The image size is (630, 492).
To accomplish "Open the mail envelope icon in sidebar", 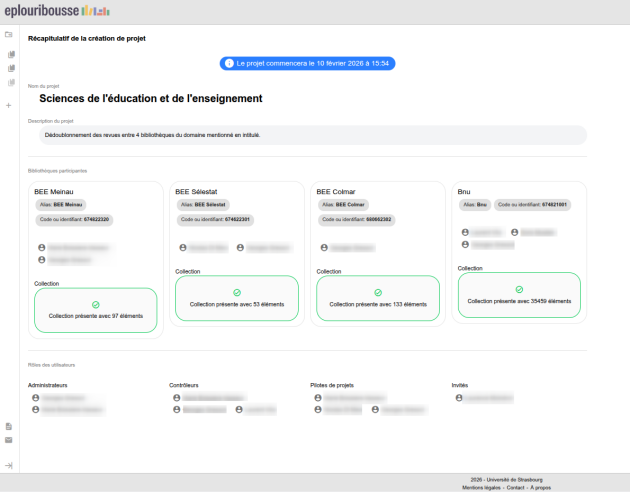I will 9,440.
